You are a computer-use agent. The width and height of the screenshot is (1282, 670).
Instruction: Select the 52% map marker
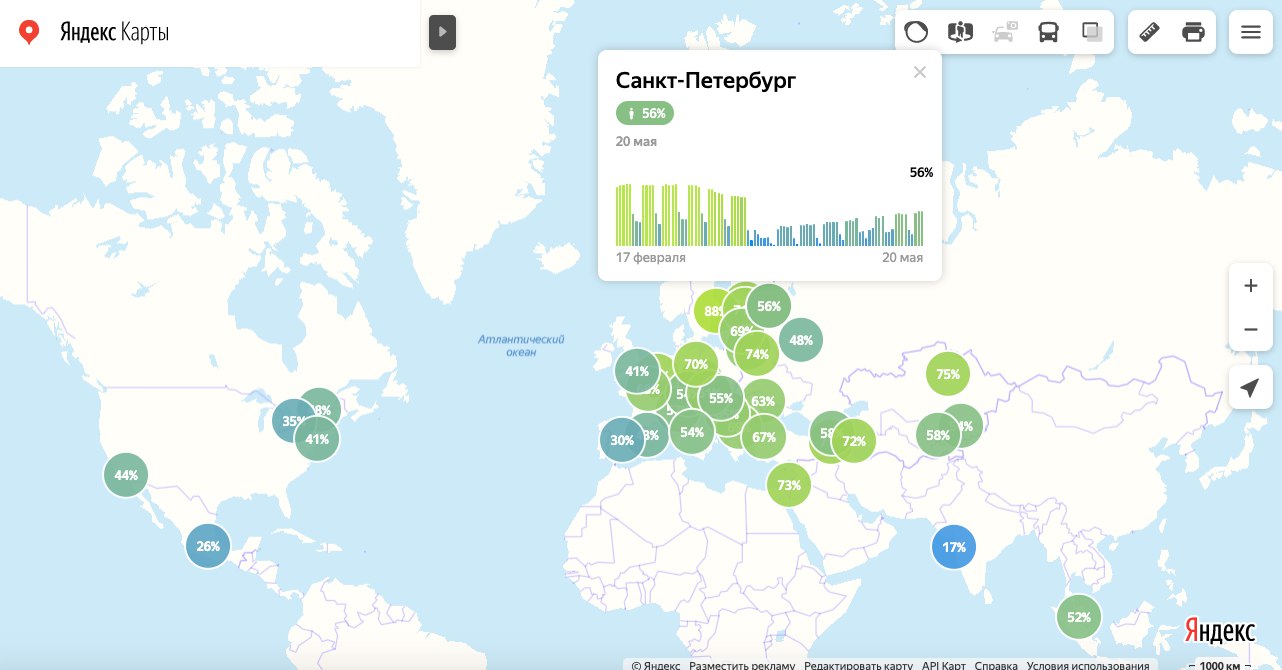pos(1079,617)
